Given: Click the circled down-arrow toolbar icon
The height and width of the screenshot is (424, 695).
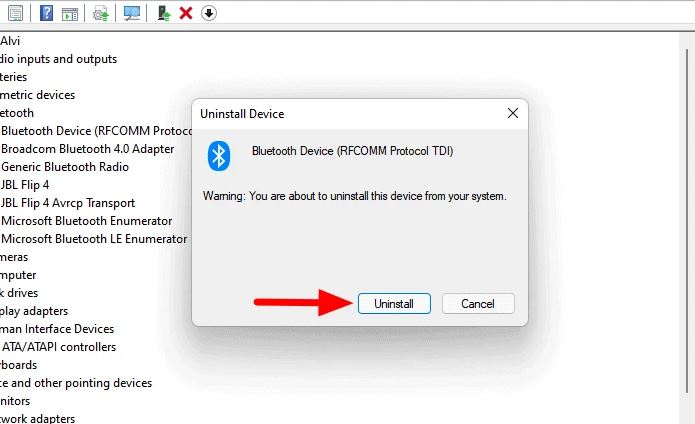Looking at the screenshot, I should [x=208, y=13].
